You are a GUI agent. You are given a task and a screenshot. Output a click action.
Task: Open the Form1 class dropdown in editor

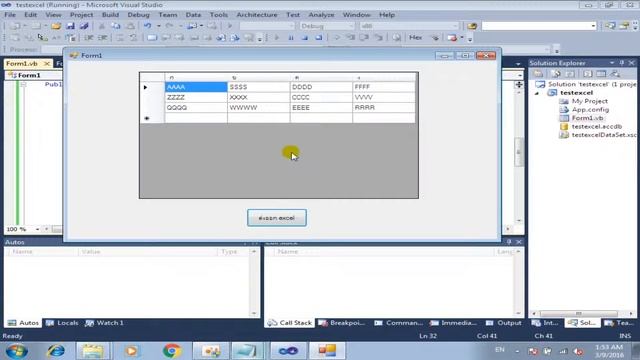[34, 76]
